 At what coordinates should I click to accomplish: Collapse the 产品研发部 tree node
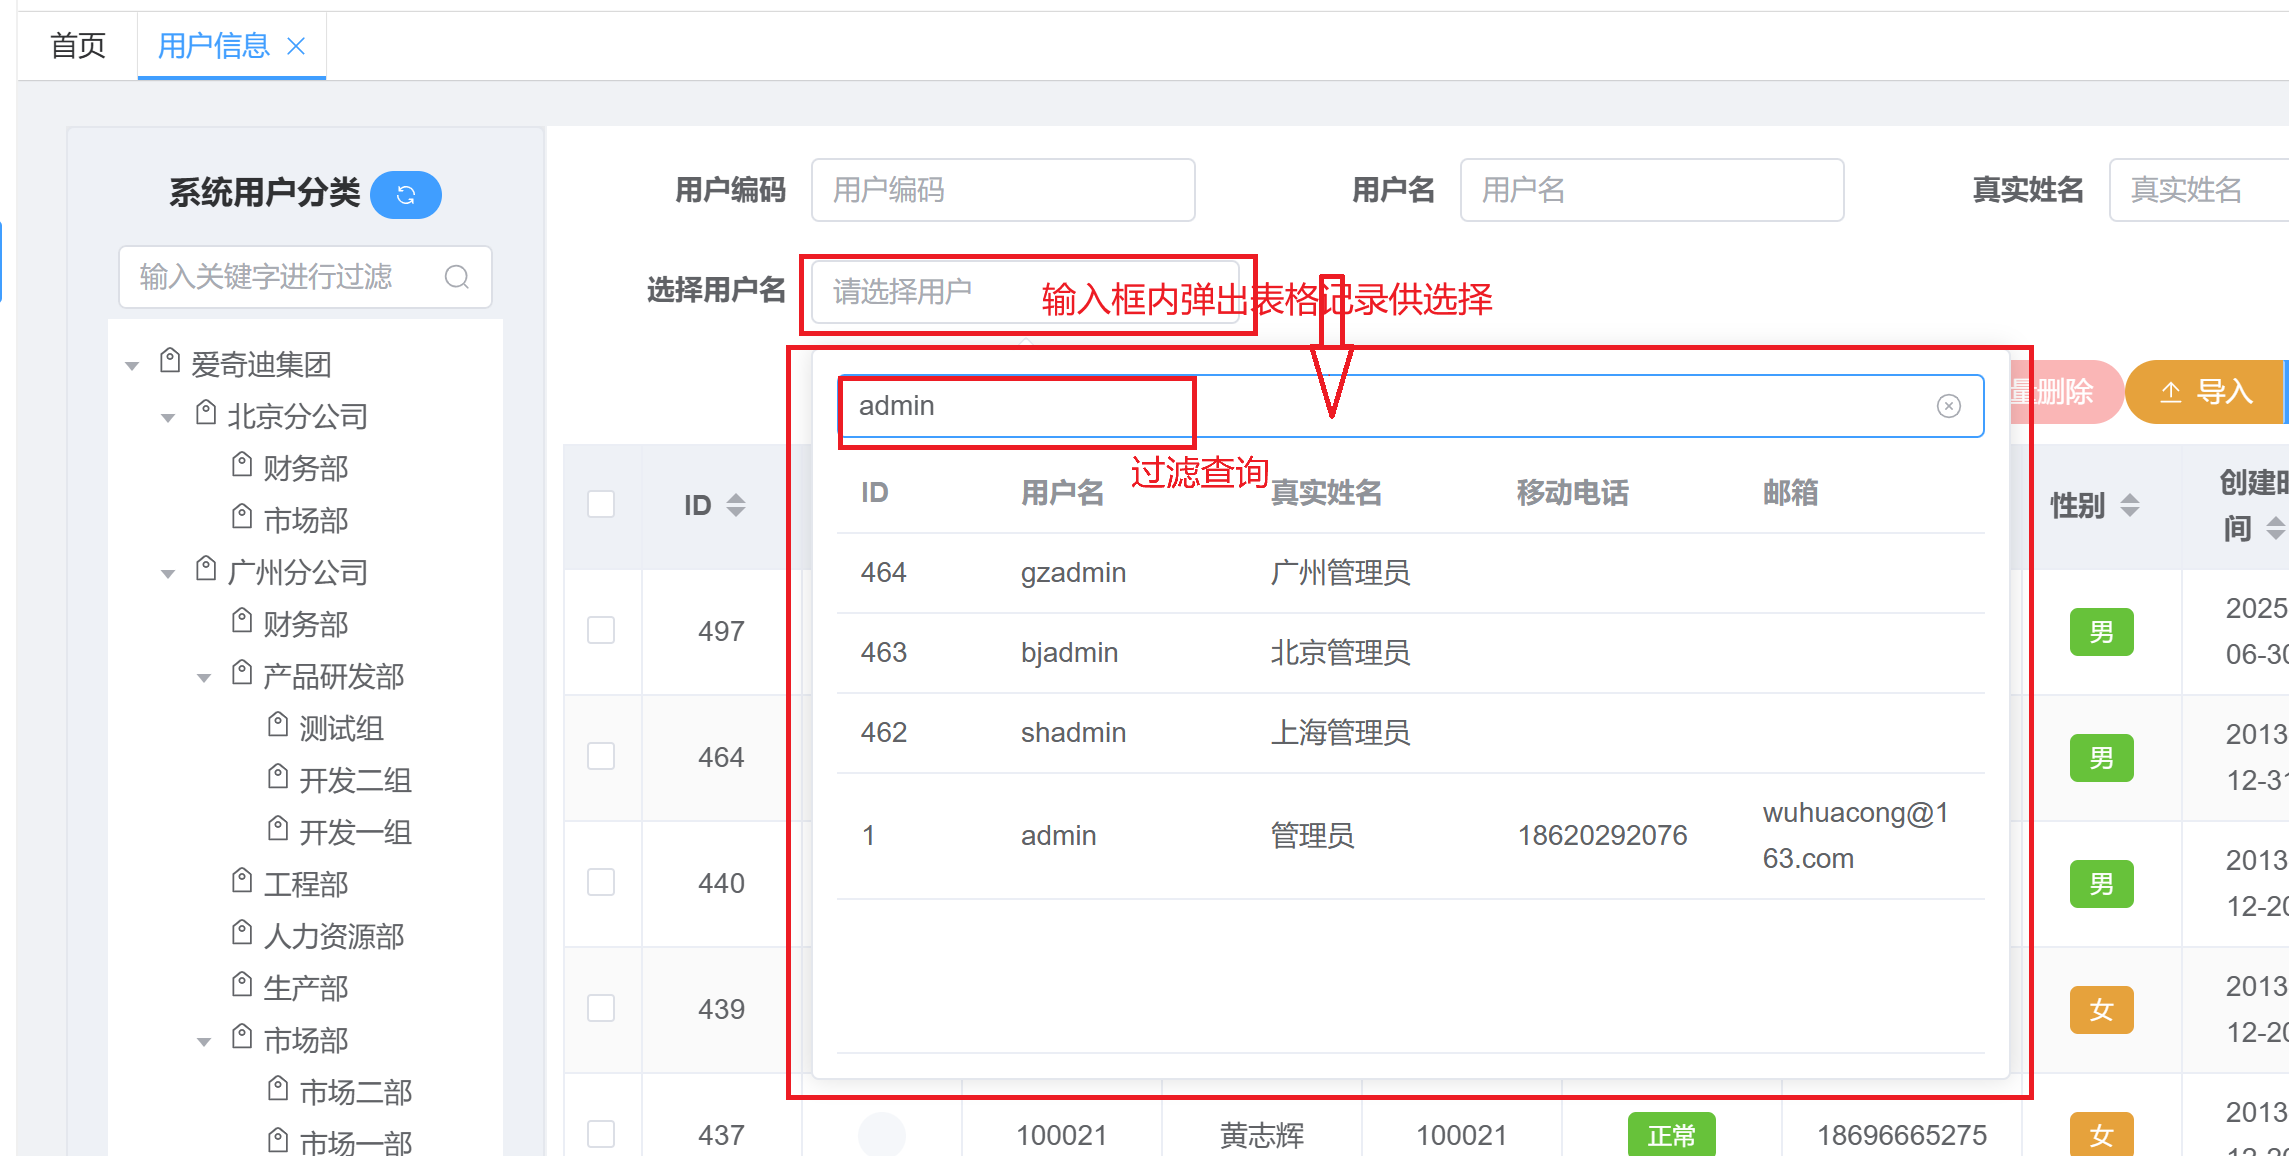coord(205,676)
